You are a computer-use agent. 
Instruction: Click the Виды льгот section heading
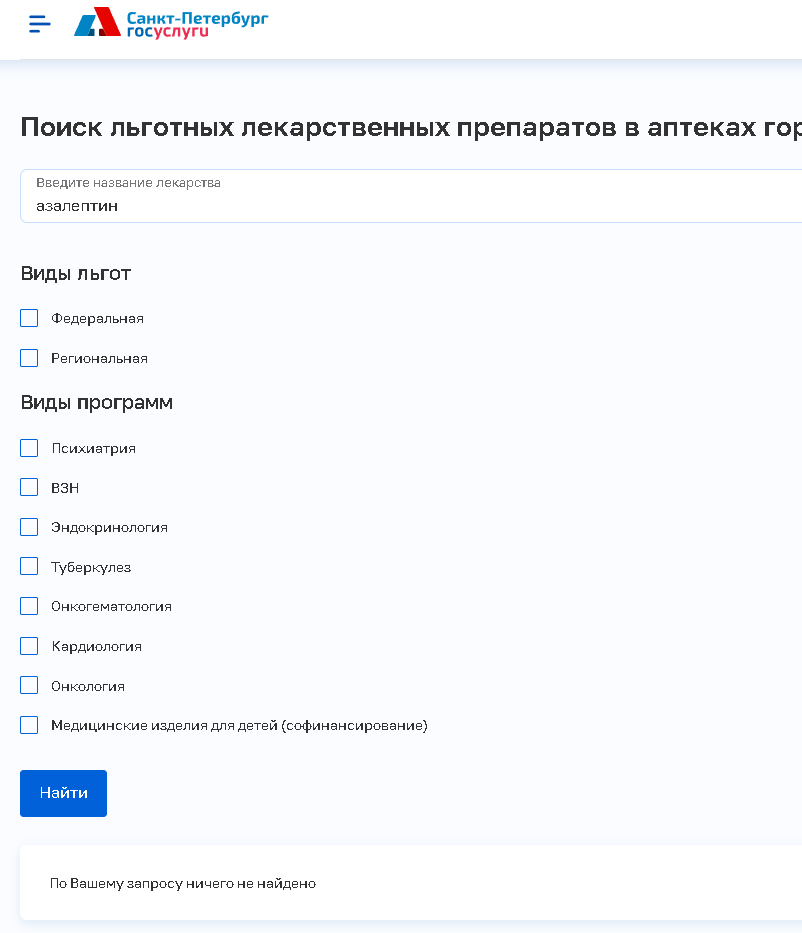tap(76, 273)
